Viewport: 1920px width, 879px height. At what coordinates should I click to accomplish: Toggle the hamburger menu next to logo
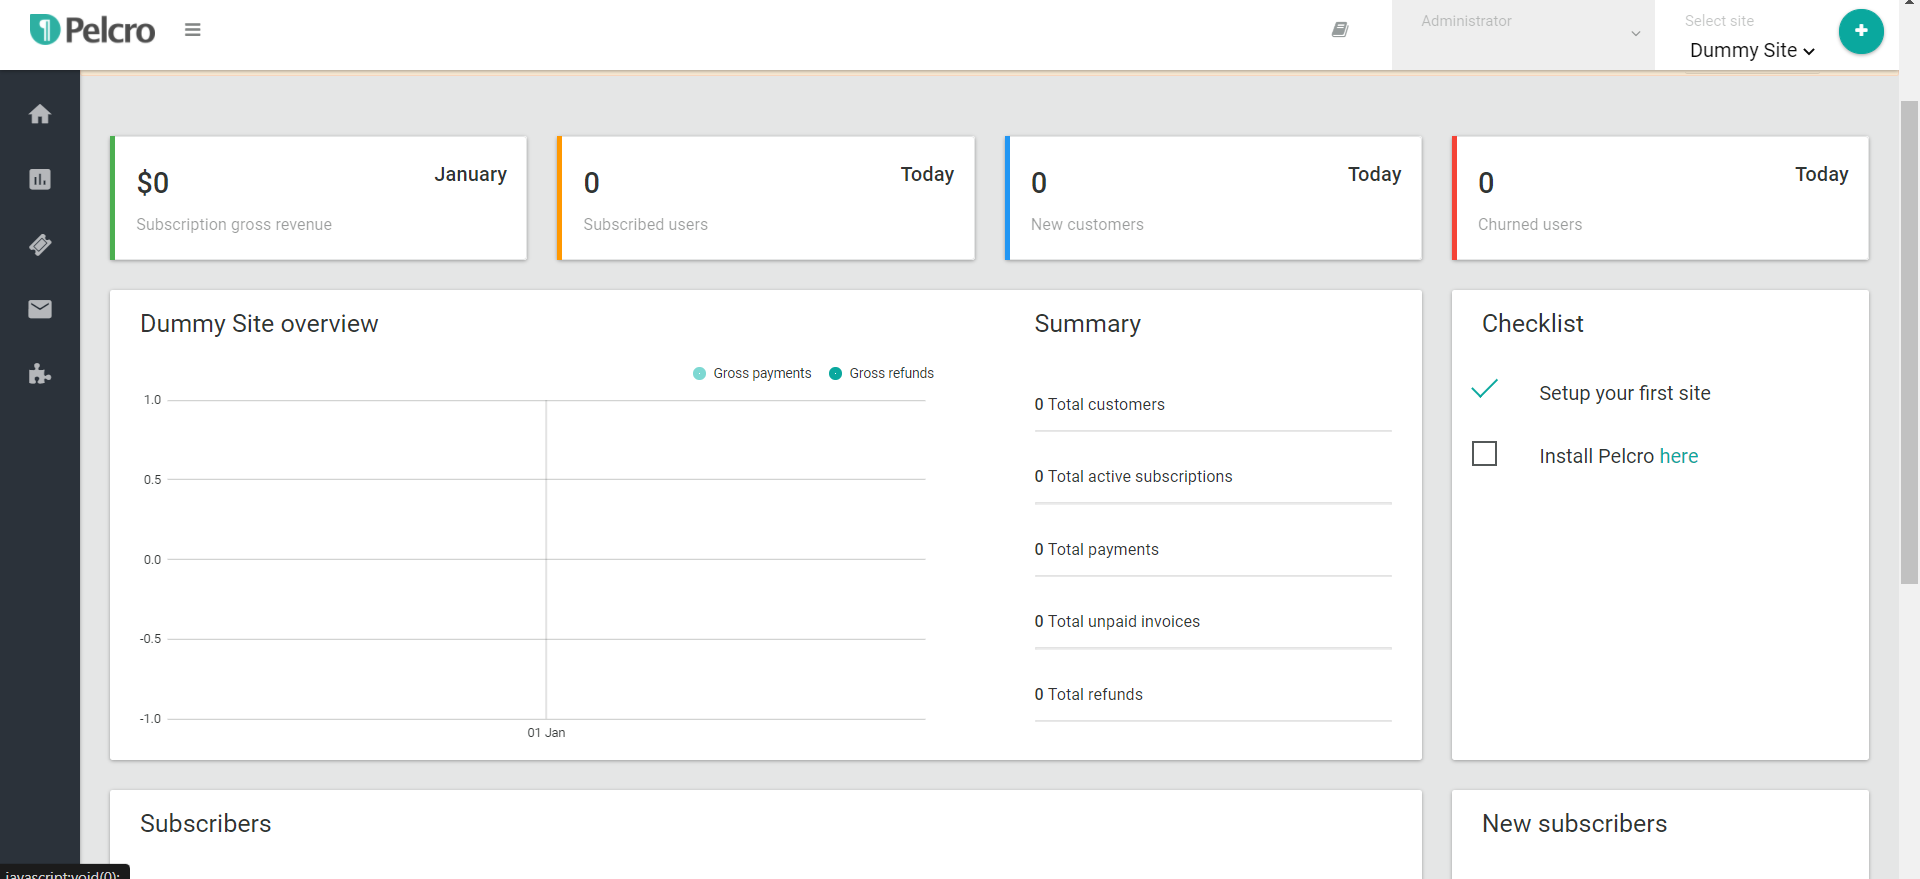193,30
